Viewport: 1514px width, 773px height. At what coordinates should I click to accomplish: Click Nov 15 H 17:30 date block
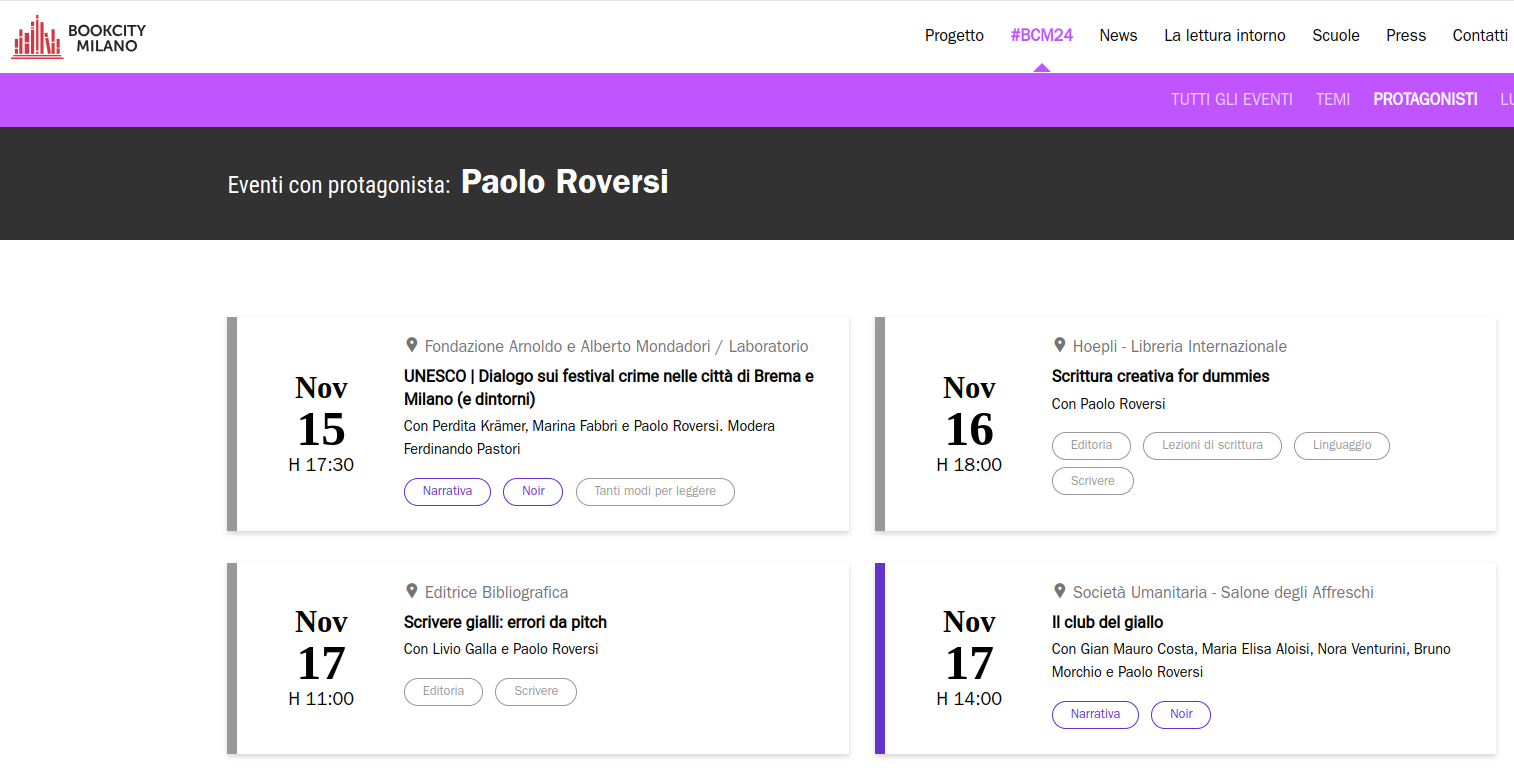coord(321,423)
